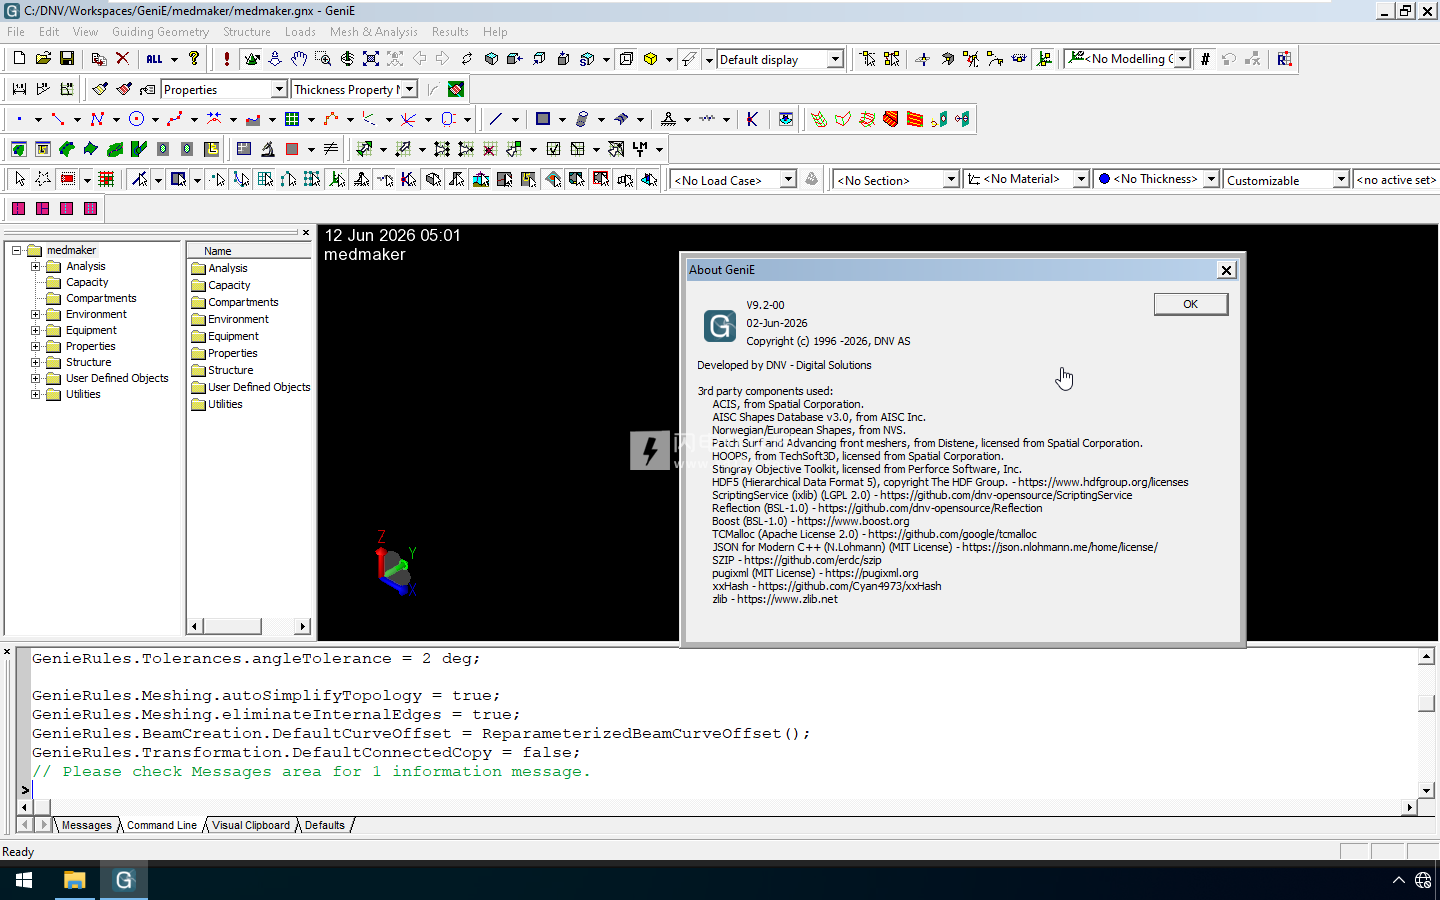Screen dimensions: 1440x900
Task: Switch to the Command Line tab
Action: point(162,825)
